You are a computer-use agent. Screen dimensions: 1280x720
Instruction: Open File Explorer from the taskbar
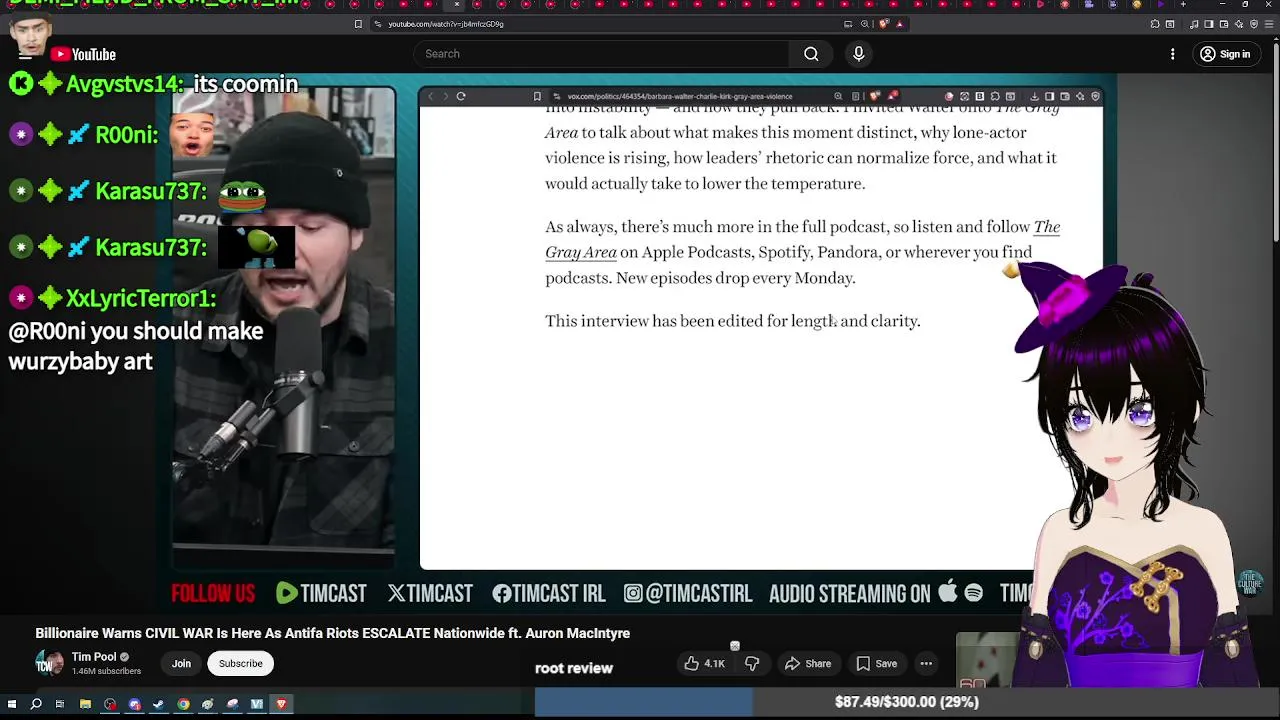click(x=85, y=704)
